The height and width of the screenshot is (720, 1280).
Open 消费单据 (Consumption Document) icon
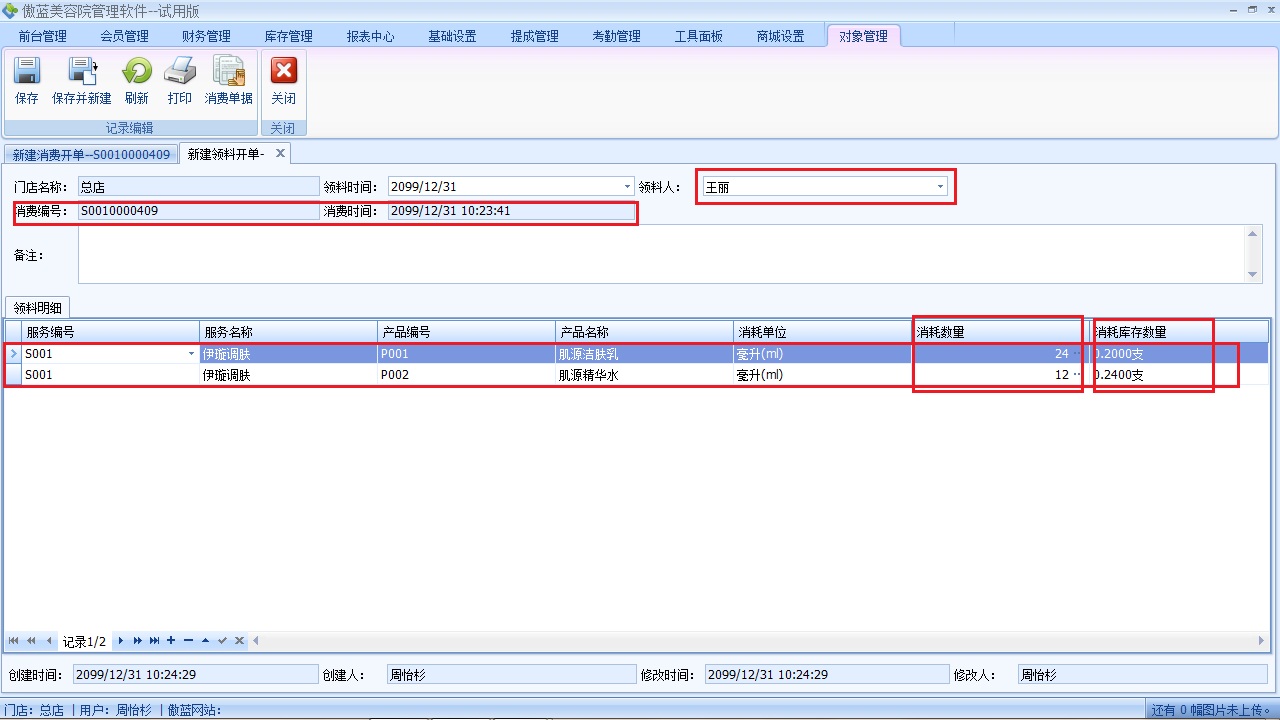coord(229,80)
